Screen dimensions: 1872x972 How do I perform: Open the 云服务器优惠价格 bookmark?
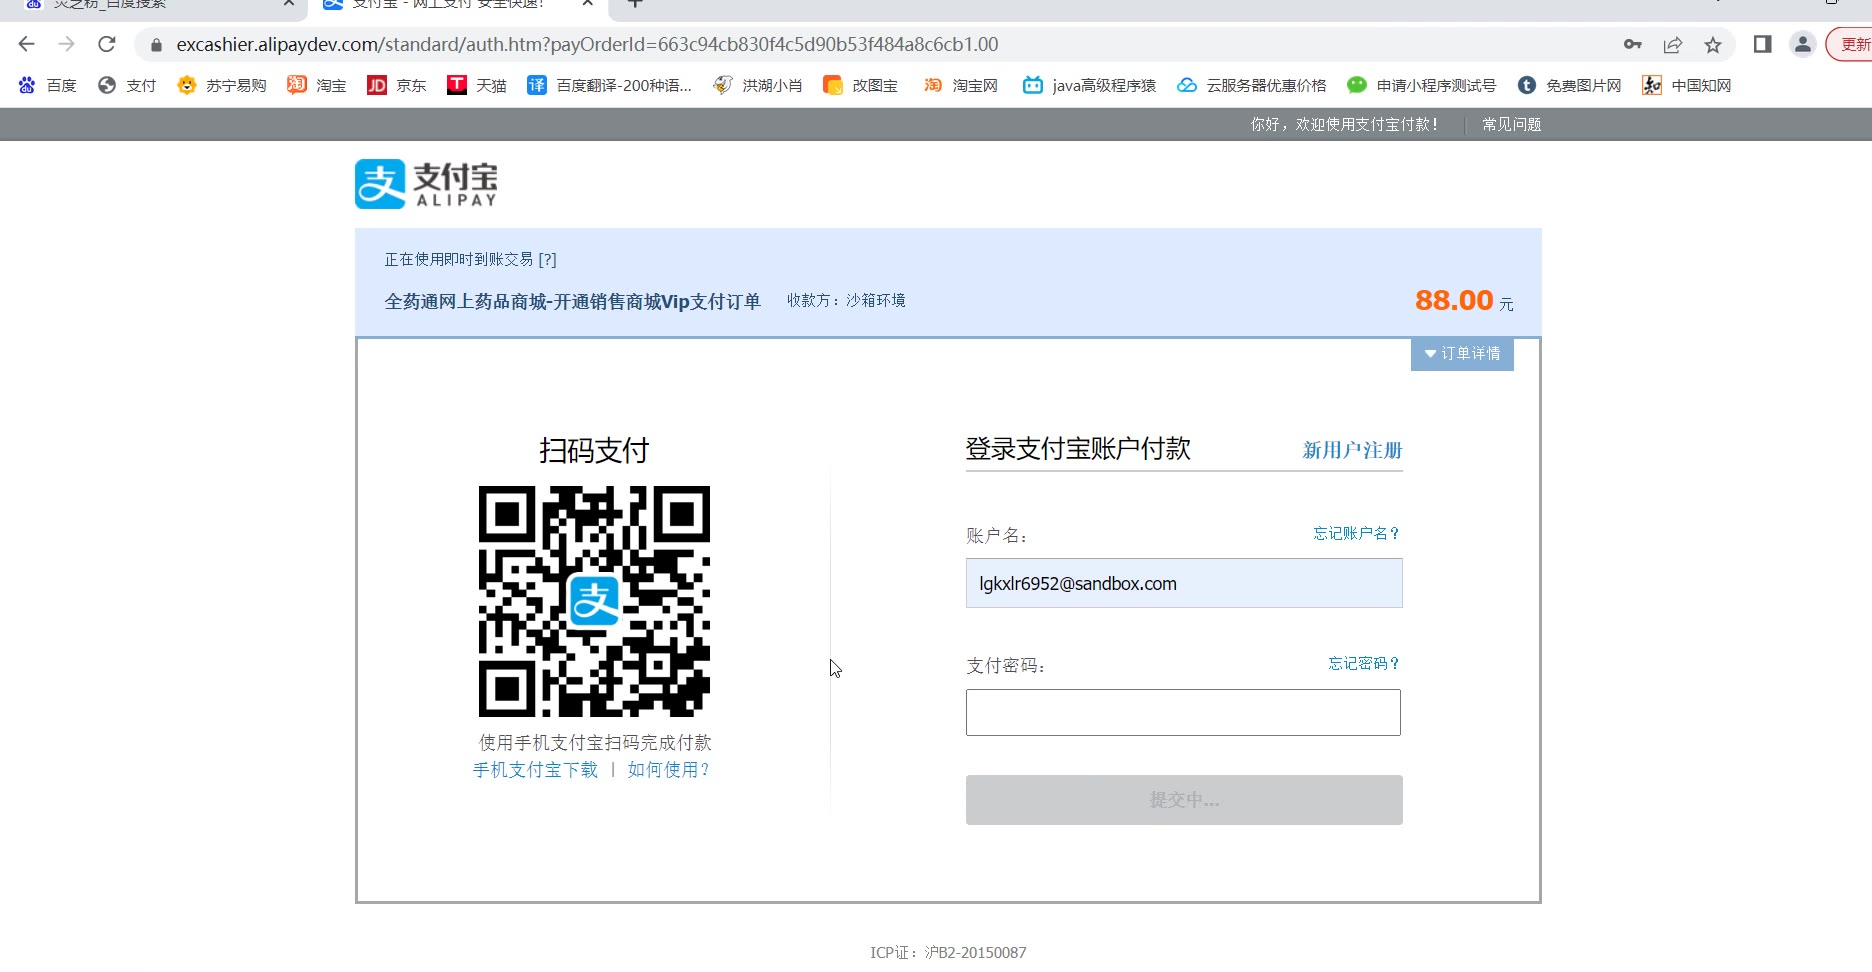tap(1252, 85)
